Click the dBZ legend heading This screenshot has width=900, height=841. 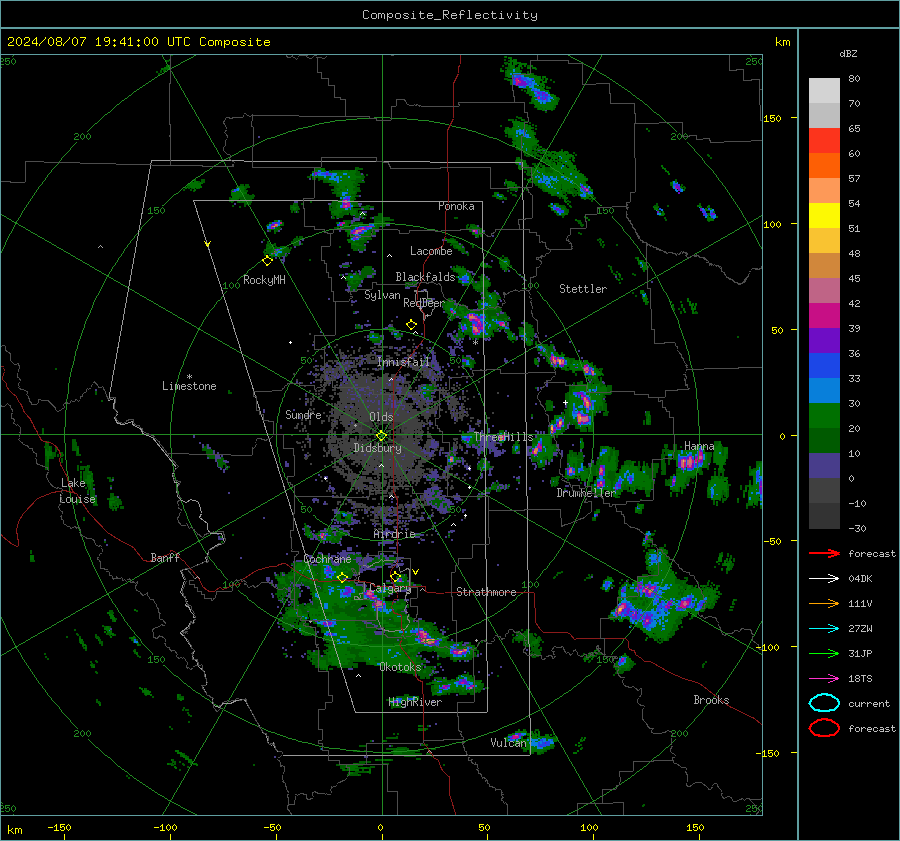pyautogui.click(x=848, y=54)
